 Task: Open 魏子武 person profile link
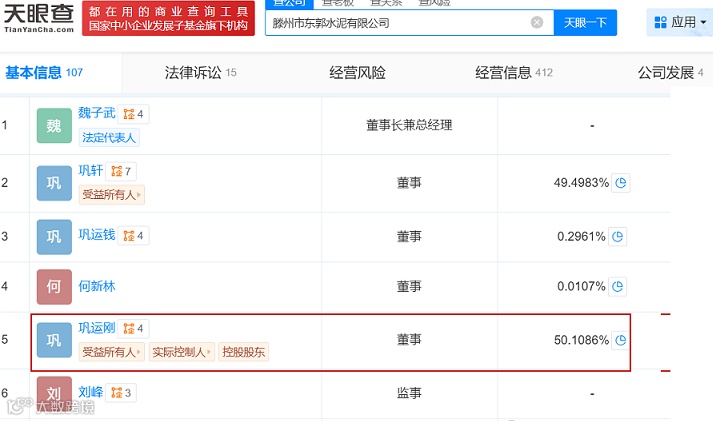pyautogui.click(x=96, y=113)
